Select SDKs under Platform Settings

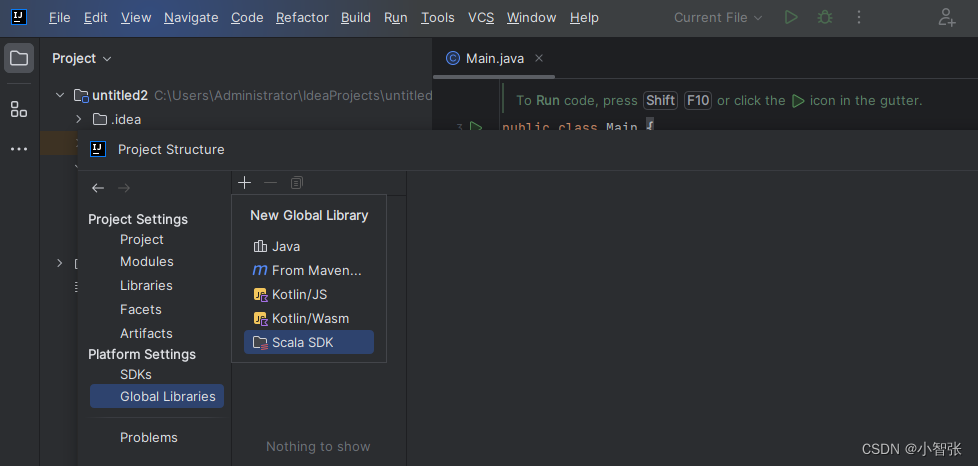[136, 374]
